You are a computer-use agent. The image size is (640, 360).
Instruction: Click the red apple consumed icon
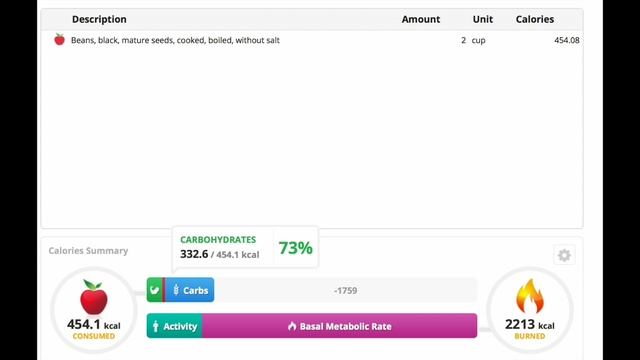94,297
